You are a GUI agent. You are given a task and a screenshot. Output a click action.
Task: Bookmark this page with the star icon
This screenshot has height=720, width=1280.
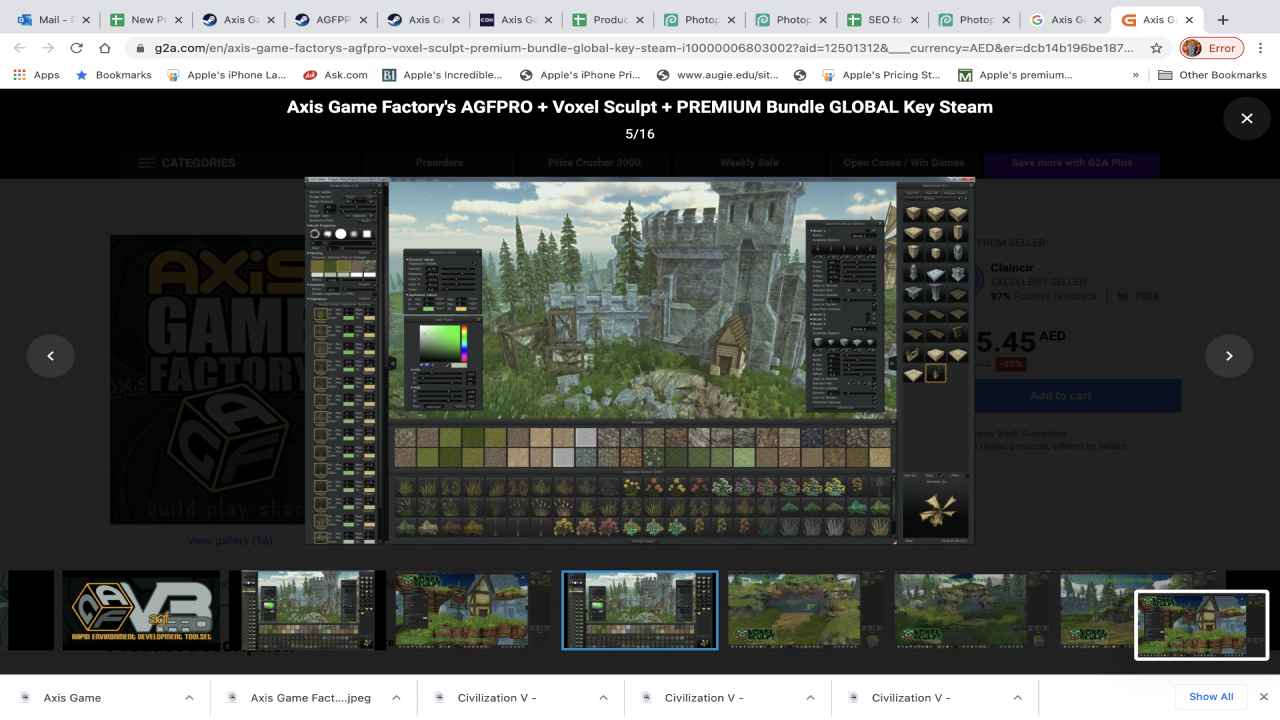(1156, 48)
